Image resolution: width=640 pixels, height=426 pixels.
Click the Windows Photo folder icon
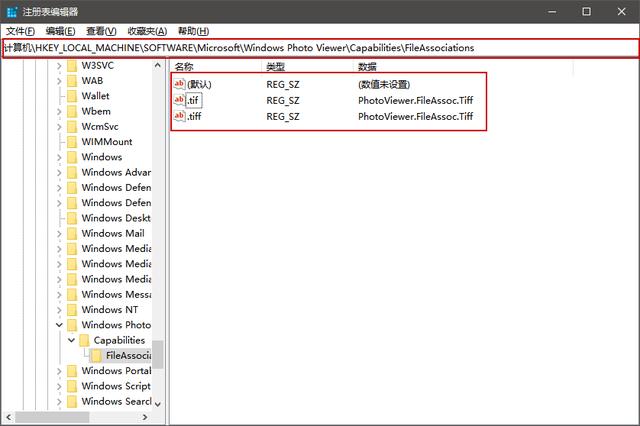[x=72, y=325]
